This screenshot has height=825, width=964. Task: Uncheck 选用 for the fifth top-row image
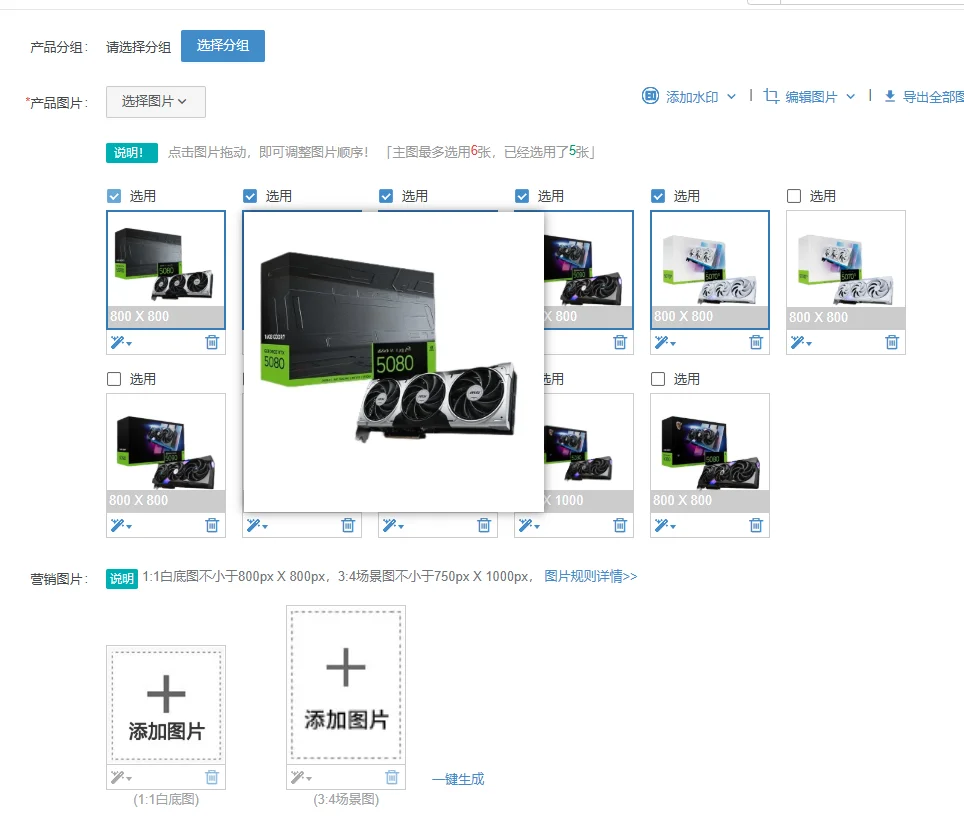(x=658, y=196)
